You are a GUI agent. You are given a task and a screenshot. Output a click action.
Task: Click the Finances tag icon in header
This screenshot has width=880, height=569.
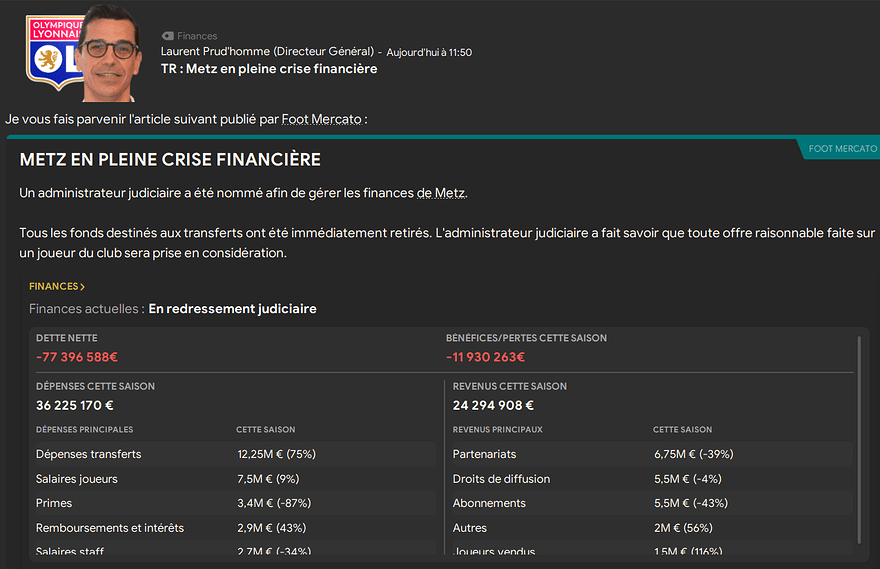(167, 36)
